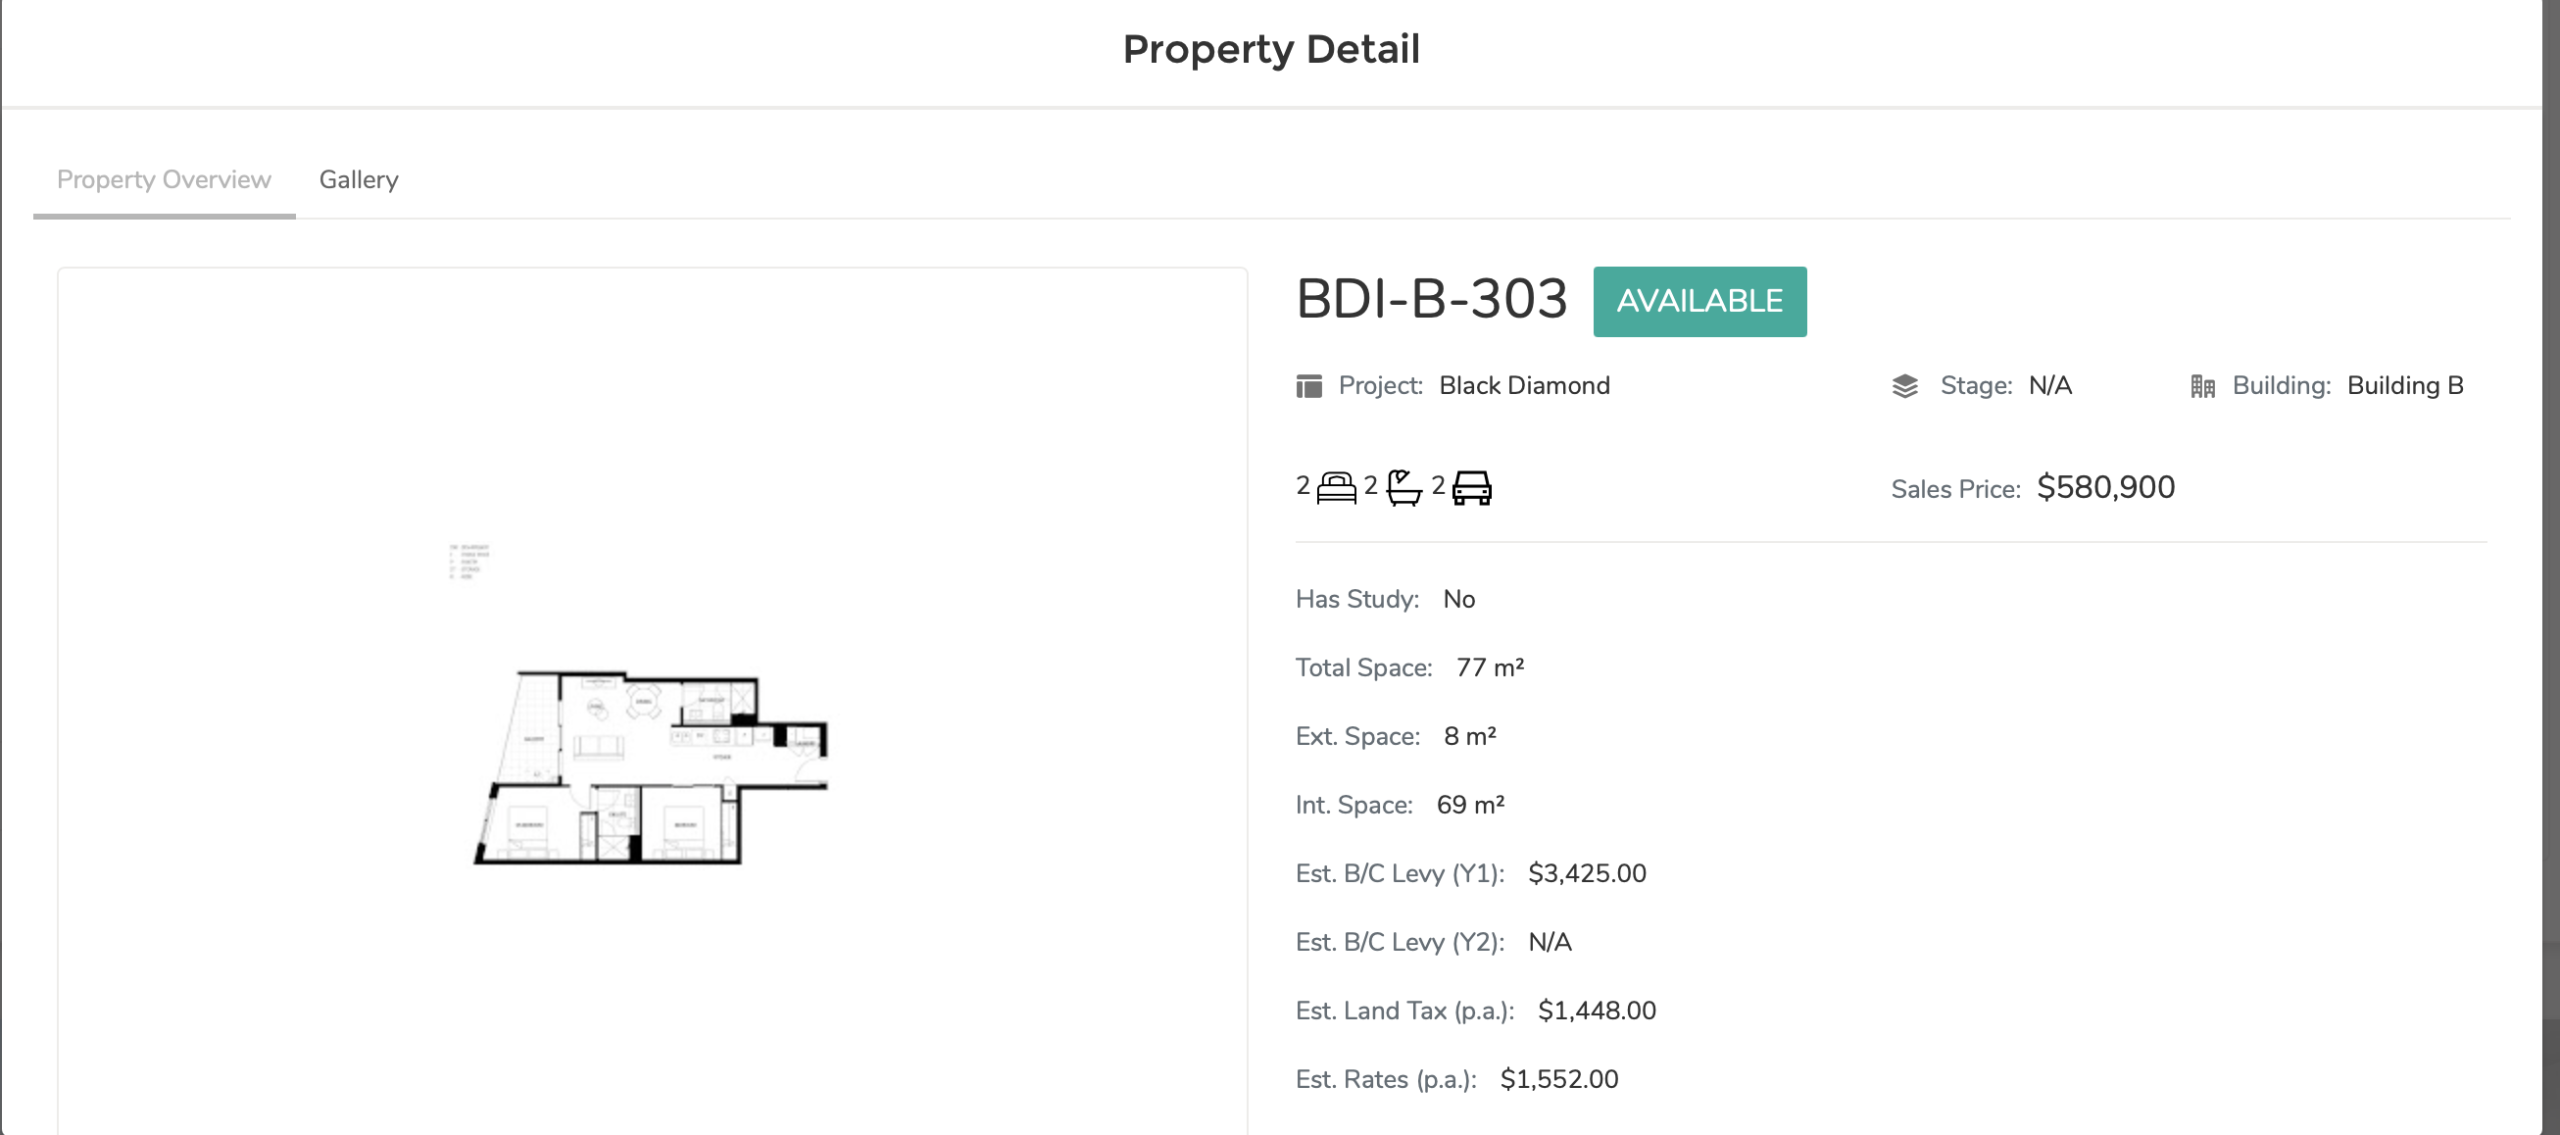Click the Est. Land Tax $1,448.00 value
This screenshot has height=1135, width=2560.
point(1596,1011)
